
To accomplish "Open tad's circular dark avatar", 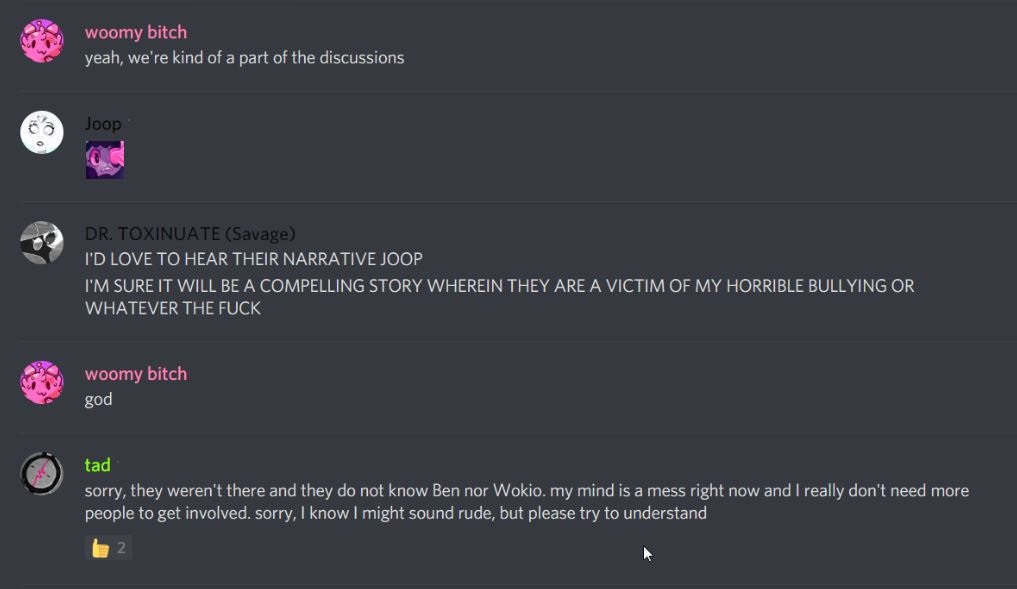I will 42,474.
